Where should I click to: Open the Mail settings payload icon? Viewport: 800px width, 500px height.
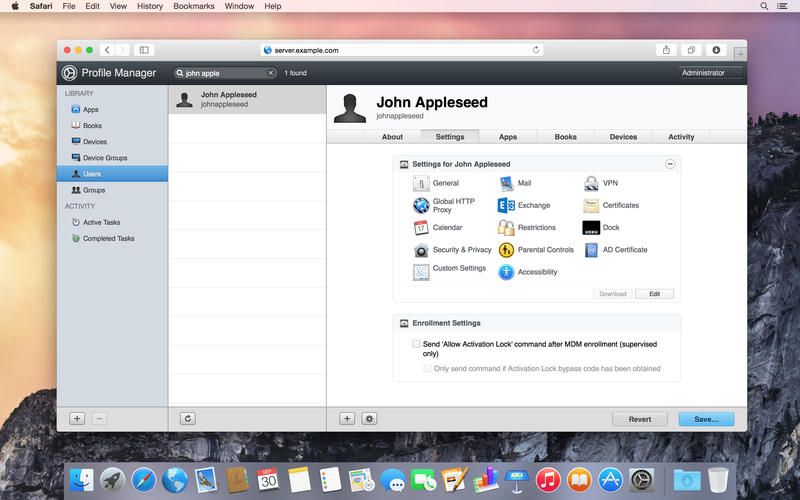[506, 184]
